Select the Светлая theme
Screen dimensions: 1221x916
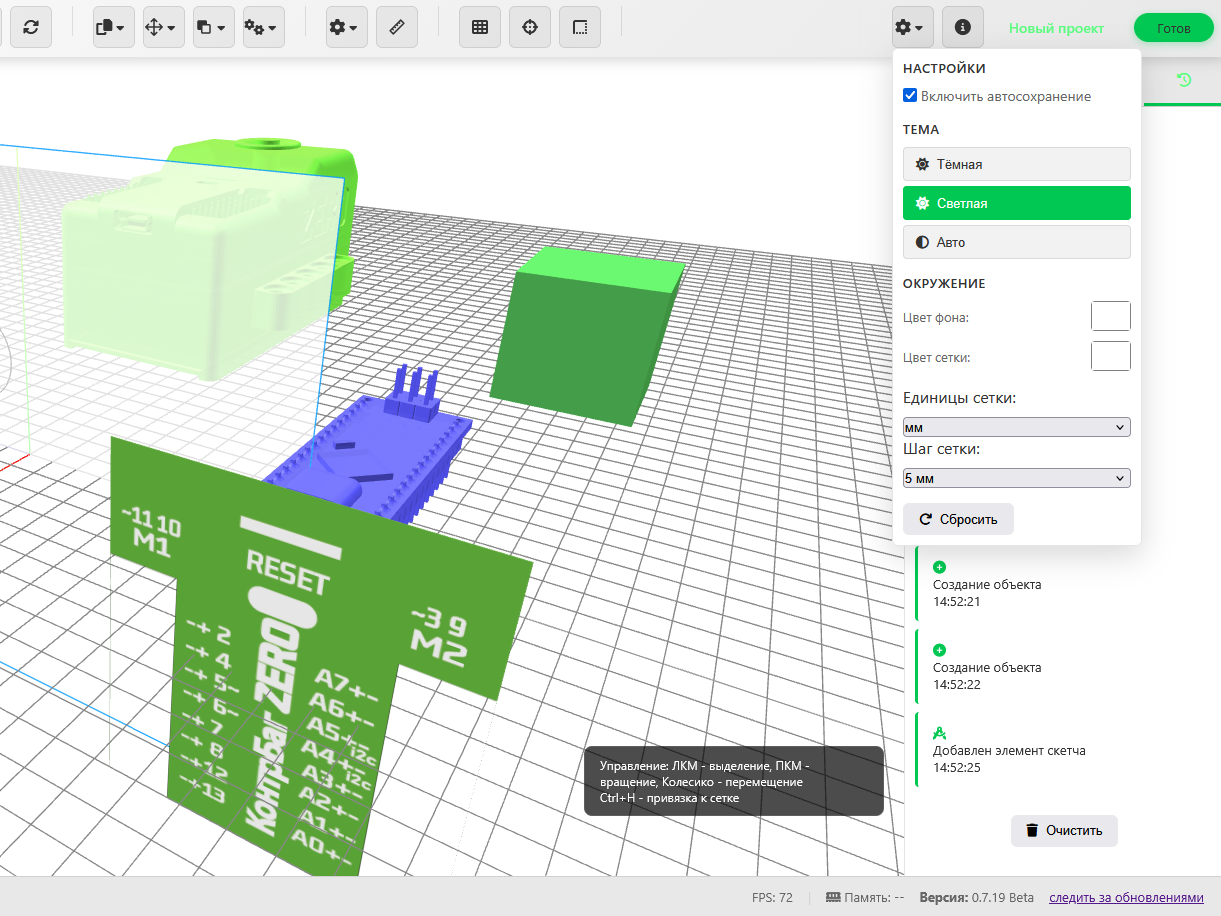(x=1017, y=203)
